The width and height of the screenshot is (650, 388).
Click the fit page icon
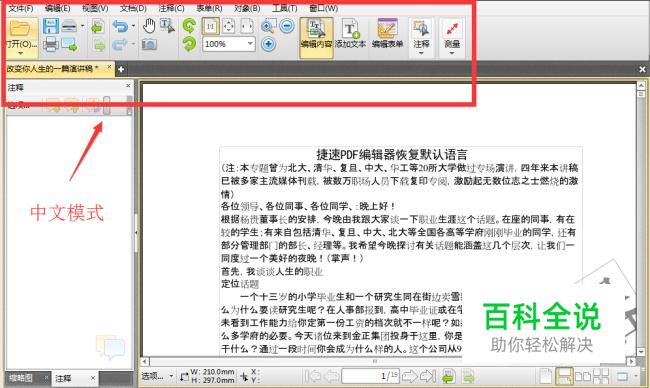[x=229, y=27]
